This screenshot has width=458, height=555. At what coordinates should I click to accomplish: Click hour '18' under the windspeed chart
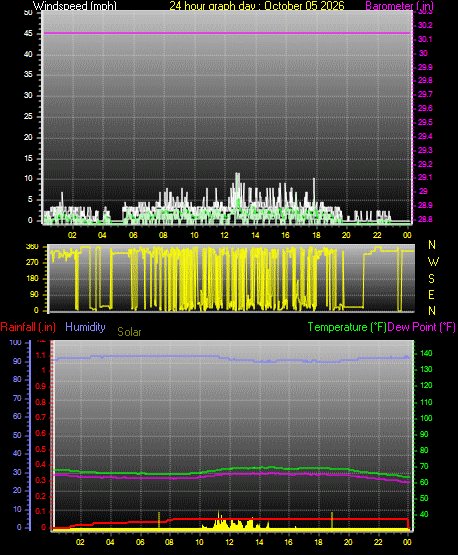pos(316,235)
